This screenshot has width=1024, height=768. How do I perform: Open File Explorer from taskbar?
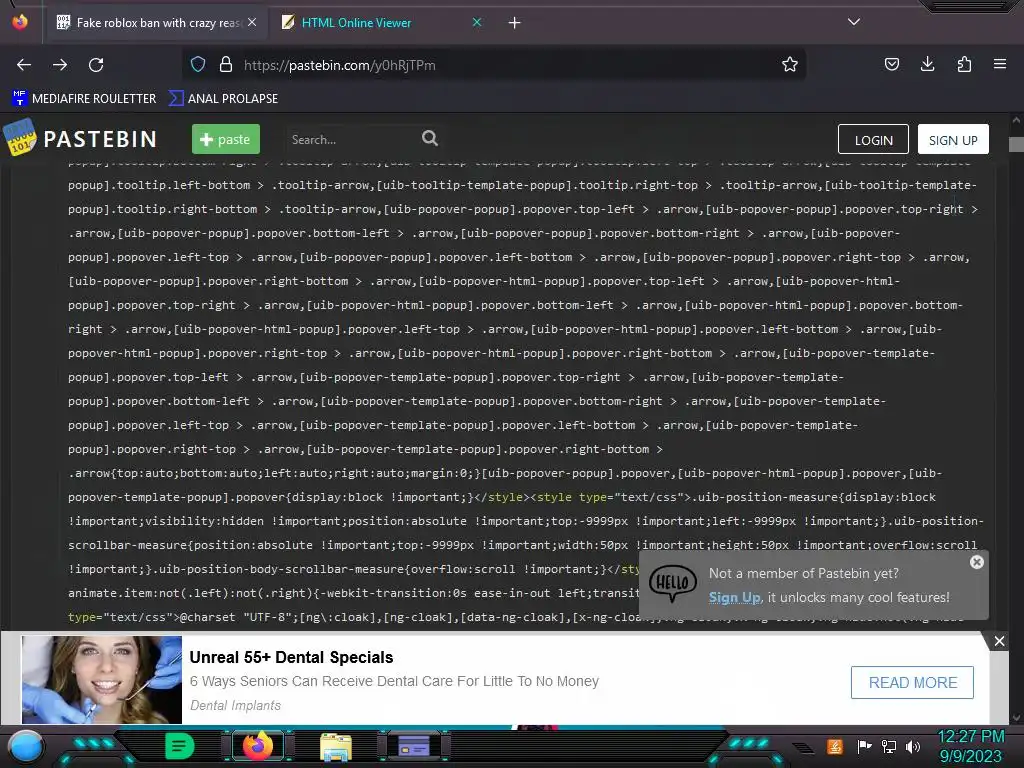(336, 746)
